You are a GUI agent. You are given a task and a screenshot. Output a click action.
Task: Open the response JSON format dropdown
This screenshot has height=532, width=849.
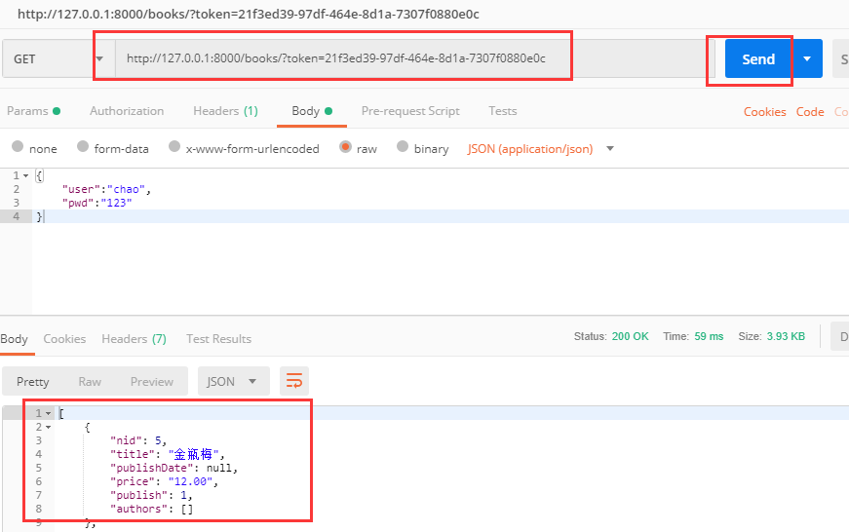point(233,381)
